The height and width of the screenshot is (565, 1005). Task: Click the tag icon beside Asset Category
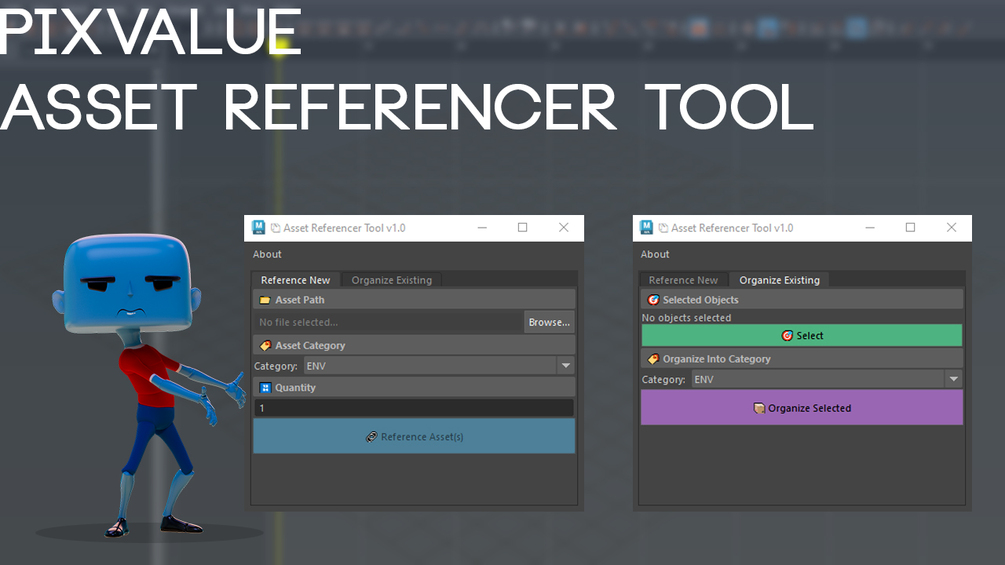pyautogui.click(x=265, y=345)
